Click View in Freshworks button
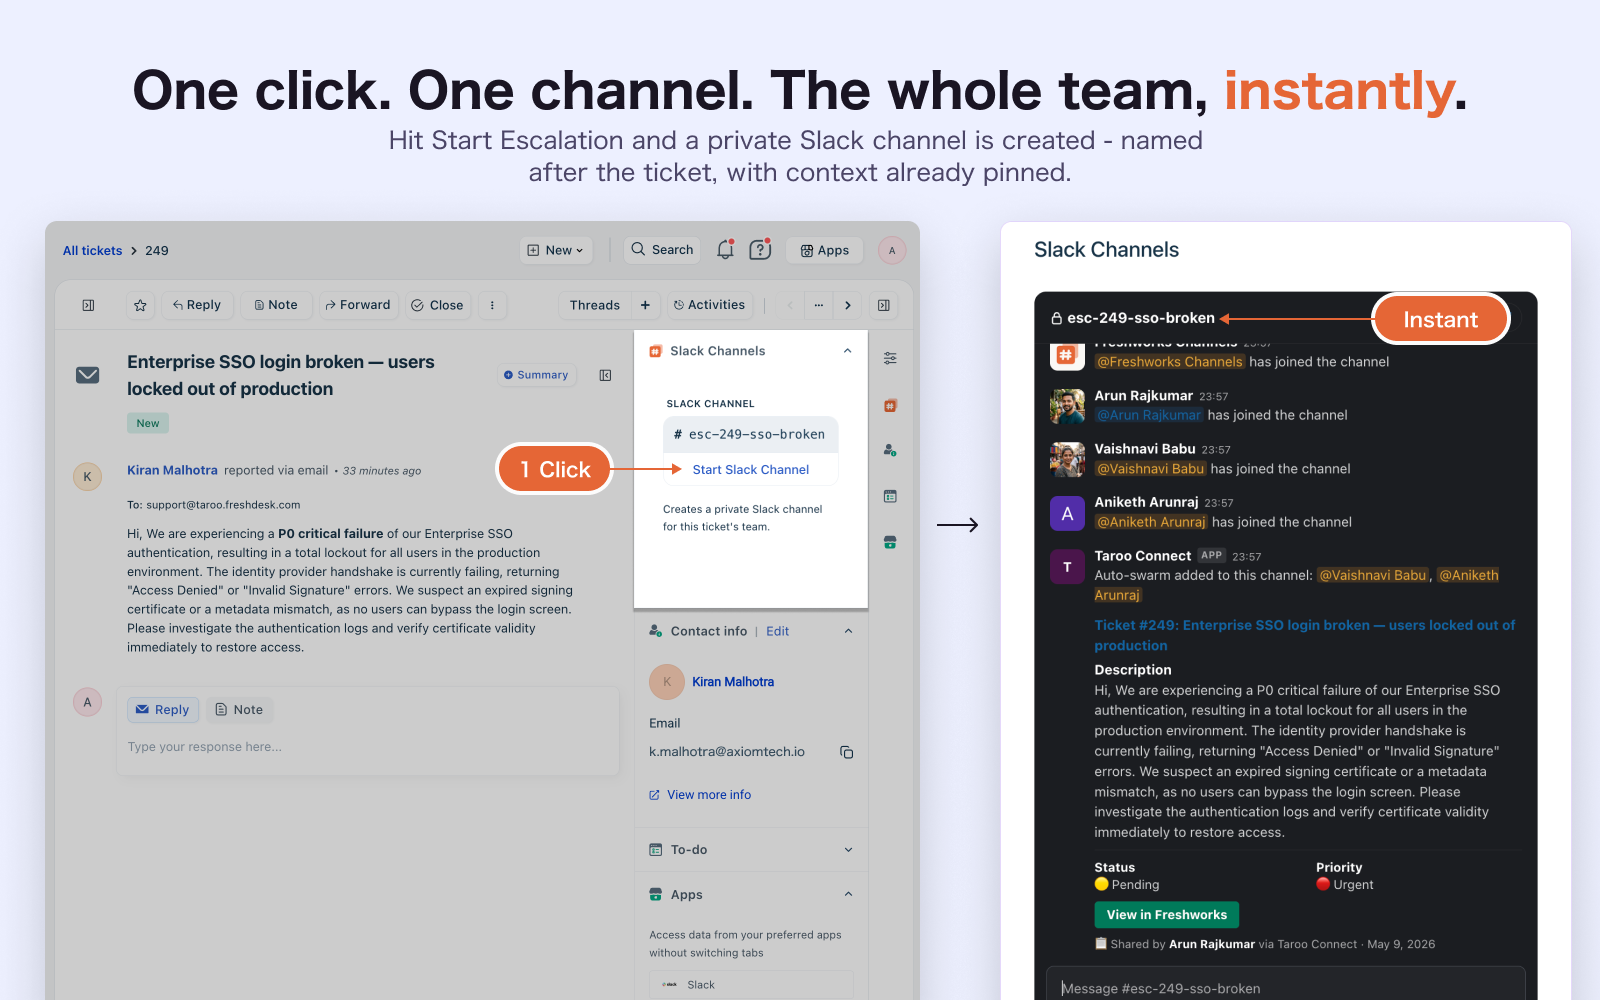The image size is (1600, 1000). click(x=1167, y=915)
